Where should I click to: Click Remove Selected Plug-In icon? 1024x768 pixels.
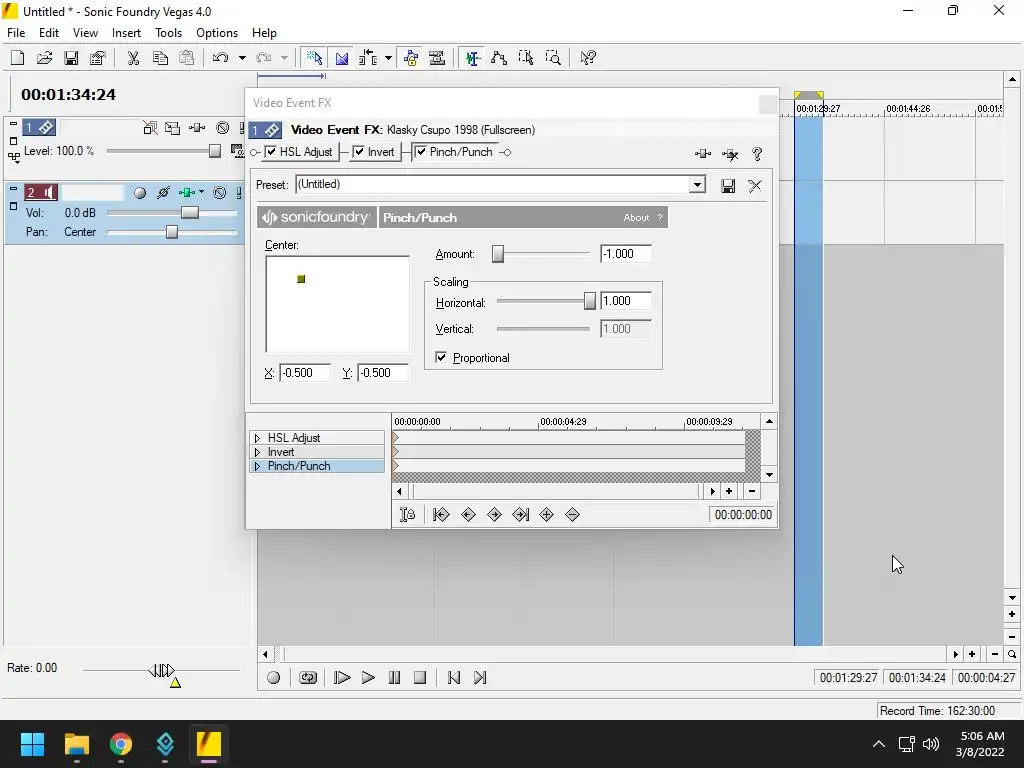(x=730, y=154)
